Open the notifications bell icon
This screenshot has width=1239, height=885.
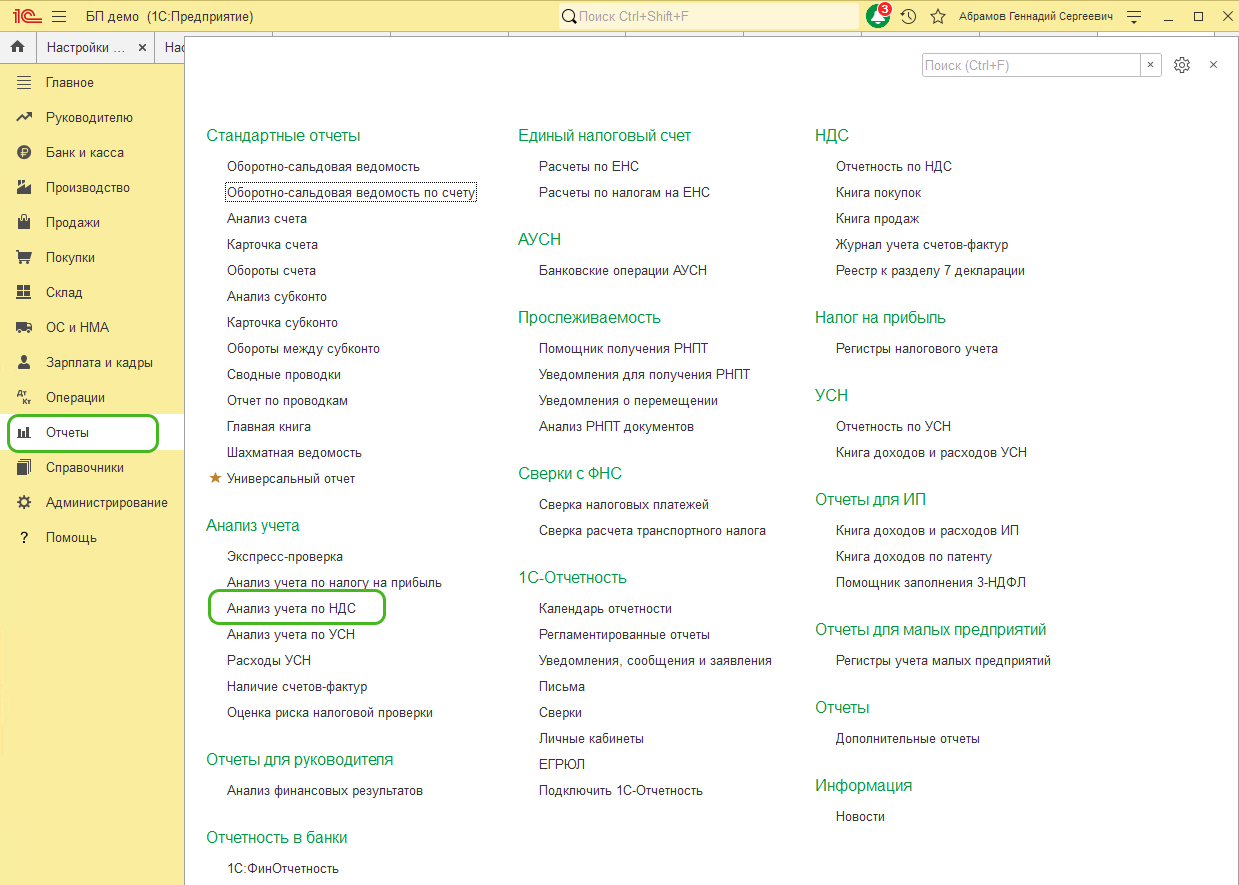click(x=877, y=17)
